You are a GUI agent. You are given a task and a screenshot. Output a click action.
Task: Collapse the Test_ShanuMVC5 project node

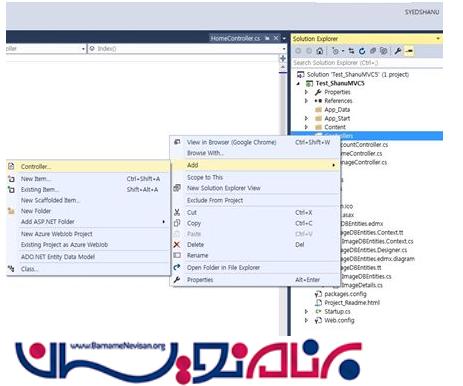(x=298, y=83)
